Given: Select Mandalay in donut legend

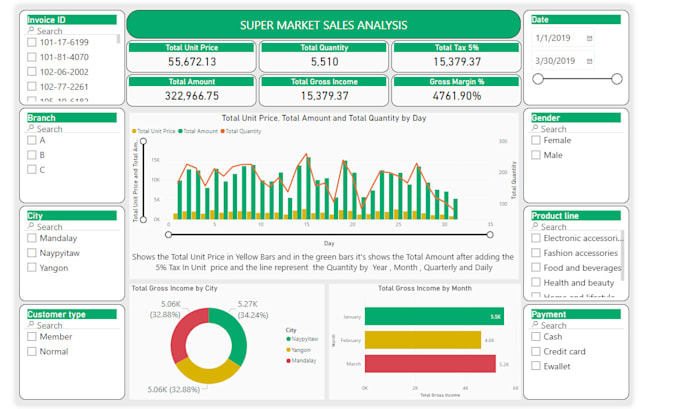Looking at the screenshot, I should pos(301,360).
